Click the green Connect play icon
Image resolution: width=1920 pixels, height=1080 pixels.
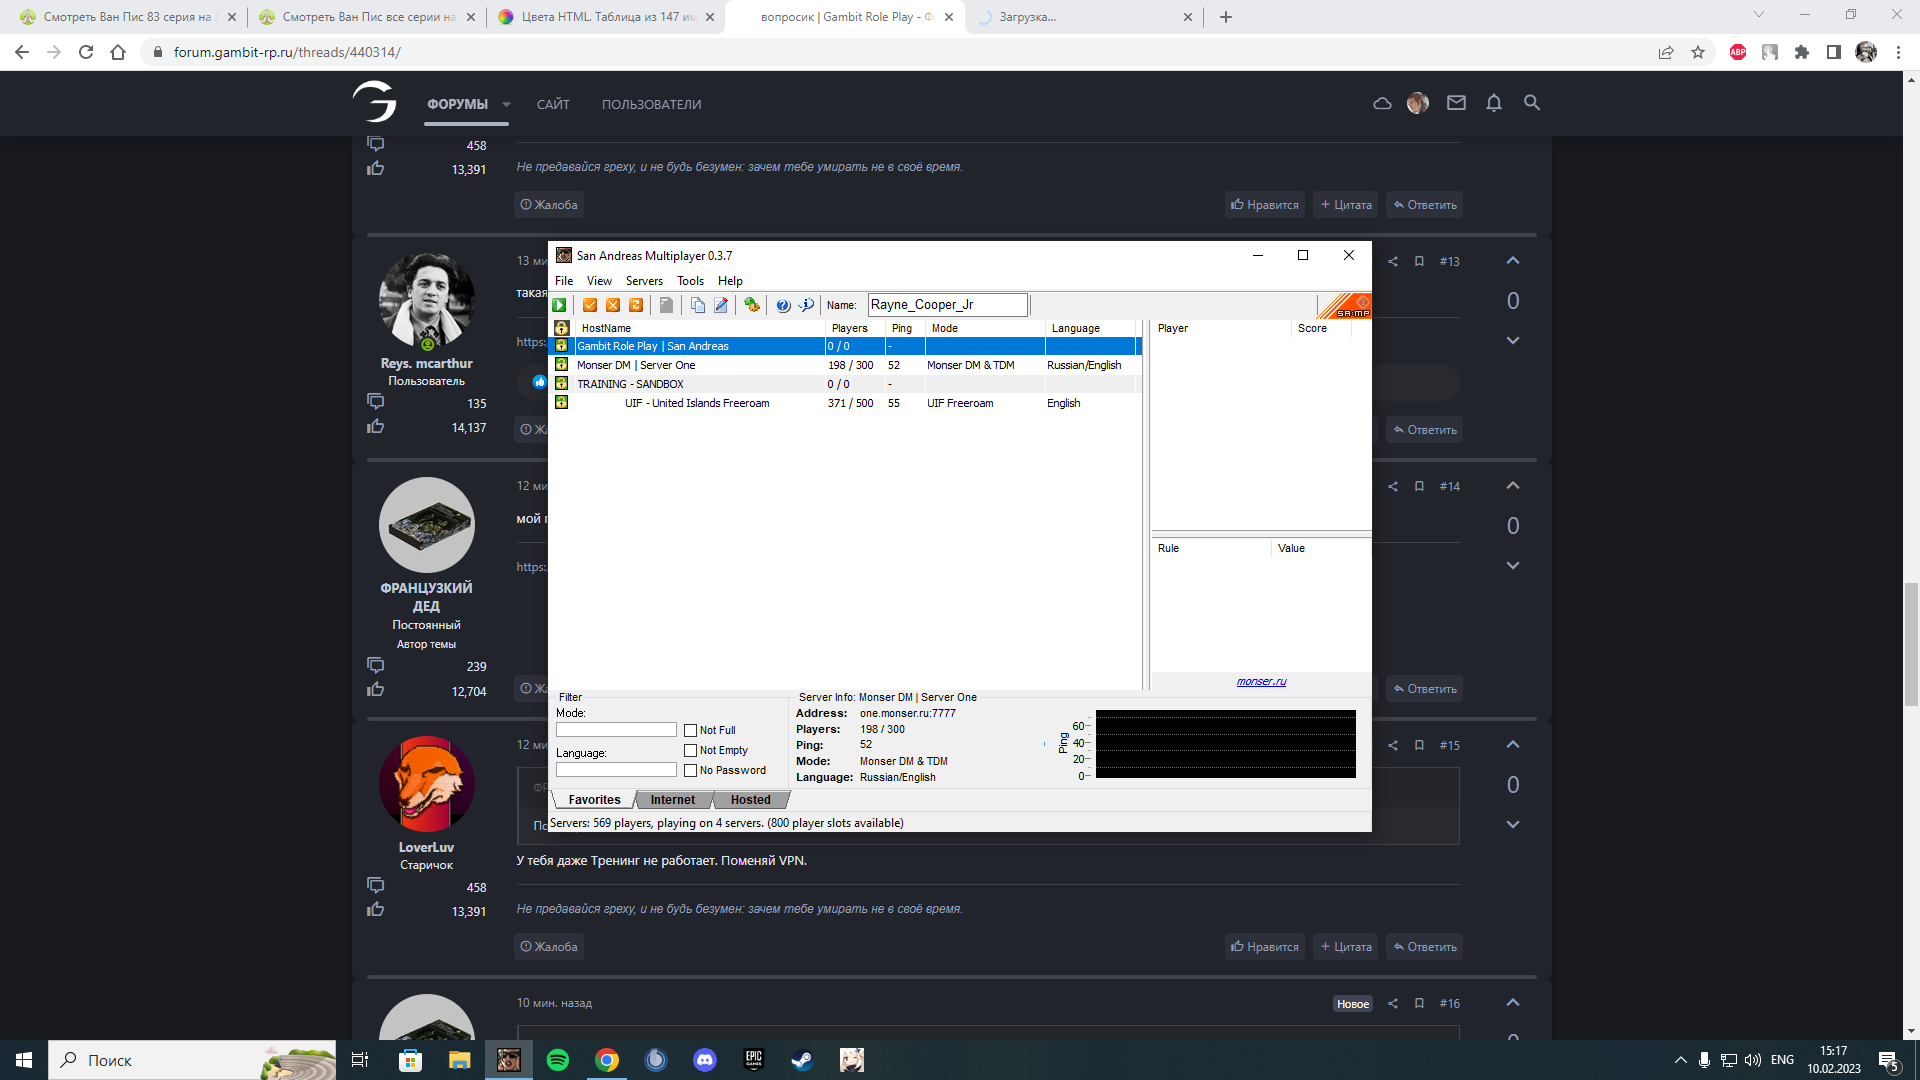[560, 305]
